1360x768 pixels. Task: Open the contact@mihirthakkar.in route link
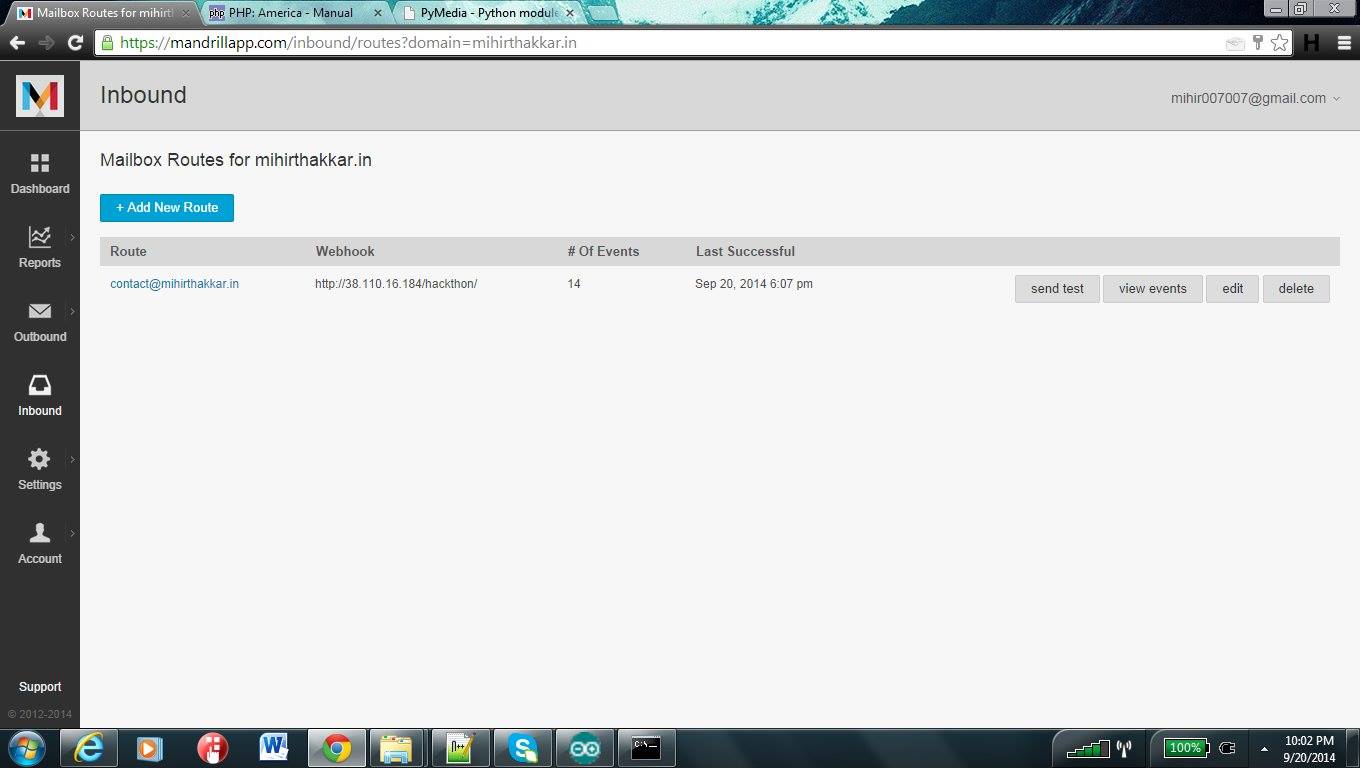[174, 284]
